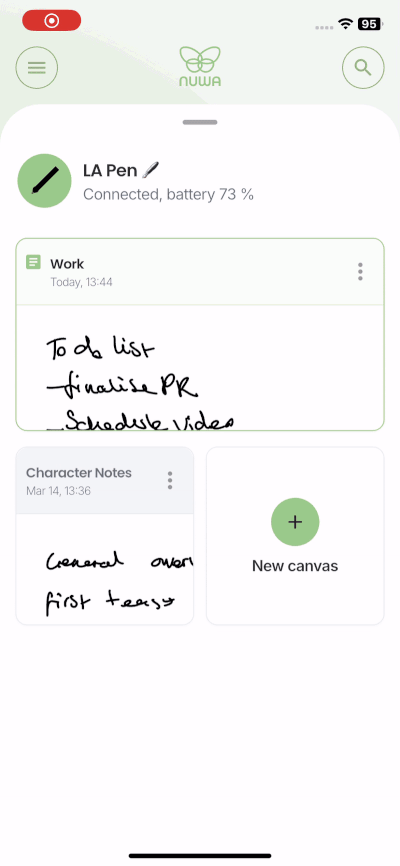
Task: Tap the New canvas label
Action: (295, 566)
